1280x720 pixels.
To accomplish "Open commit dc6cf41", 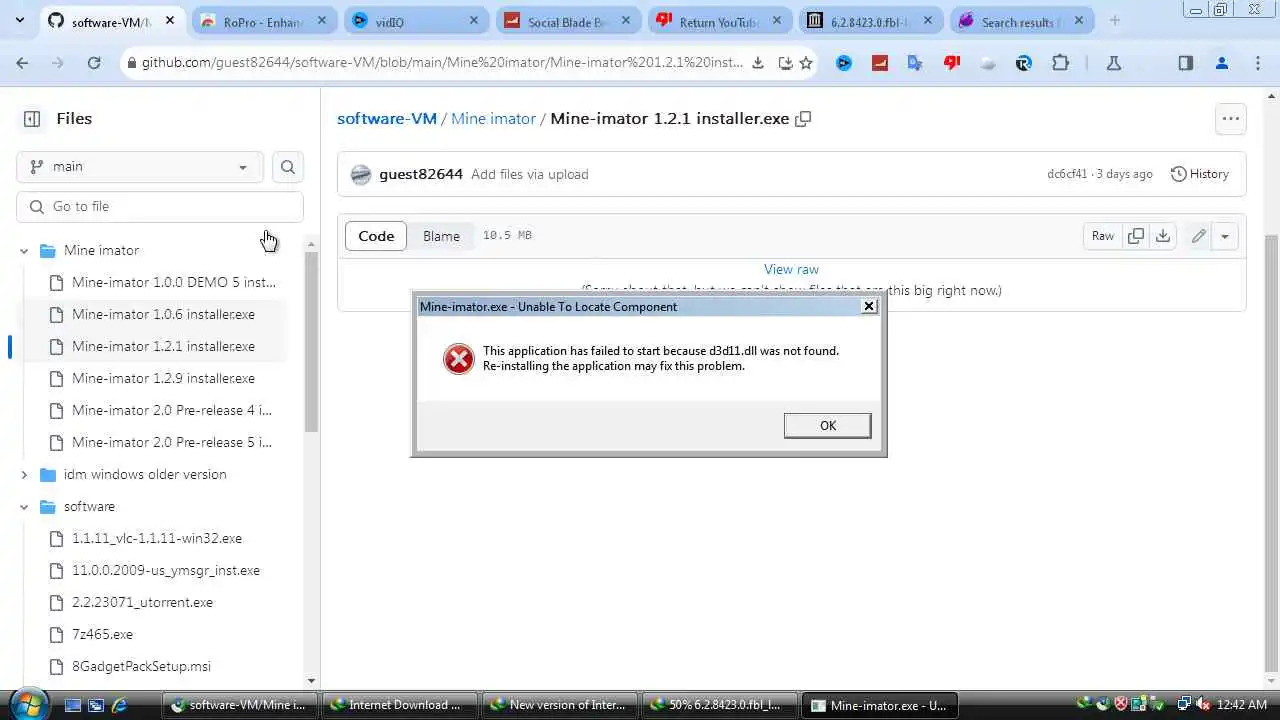I will coord(1067,174).
